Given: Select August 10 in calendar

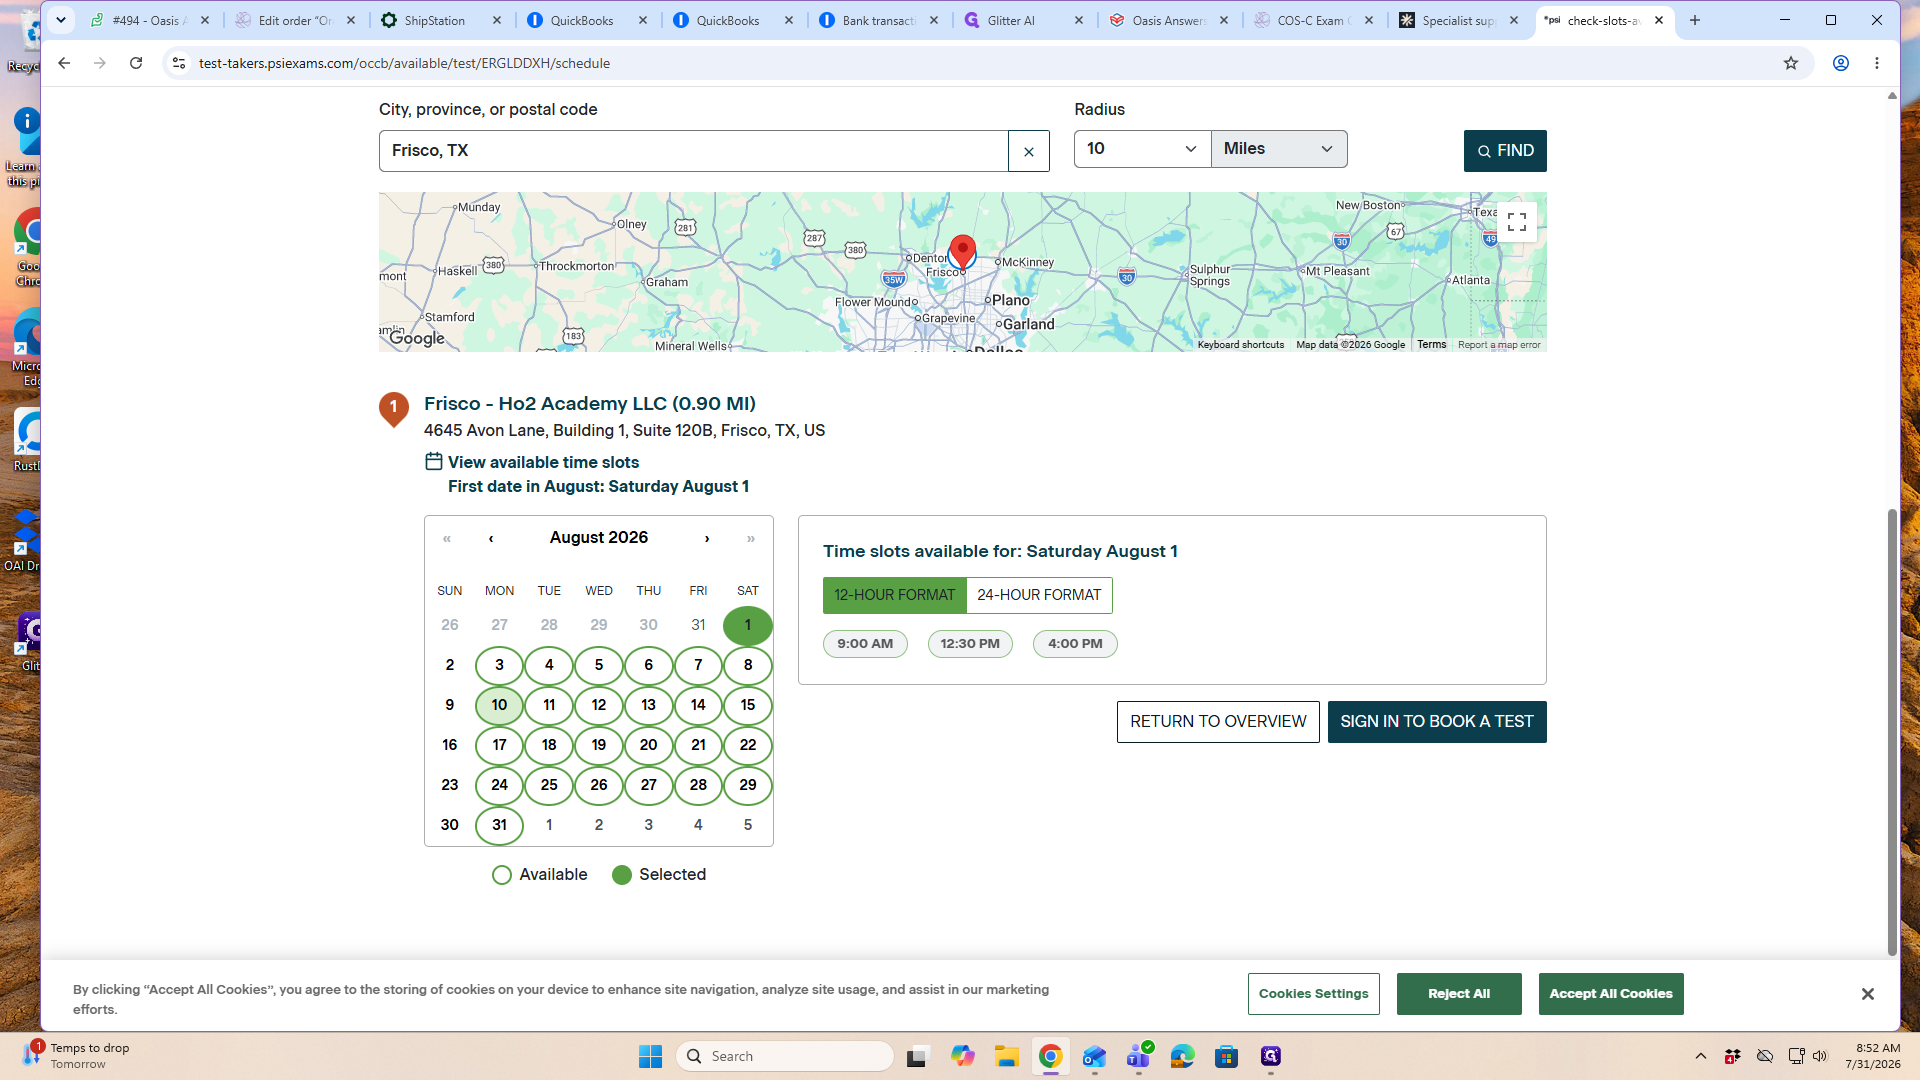Looking at the screenshot, I should pos(499,705).
